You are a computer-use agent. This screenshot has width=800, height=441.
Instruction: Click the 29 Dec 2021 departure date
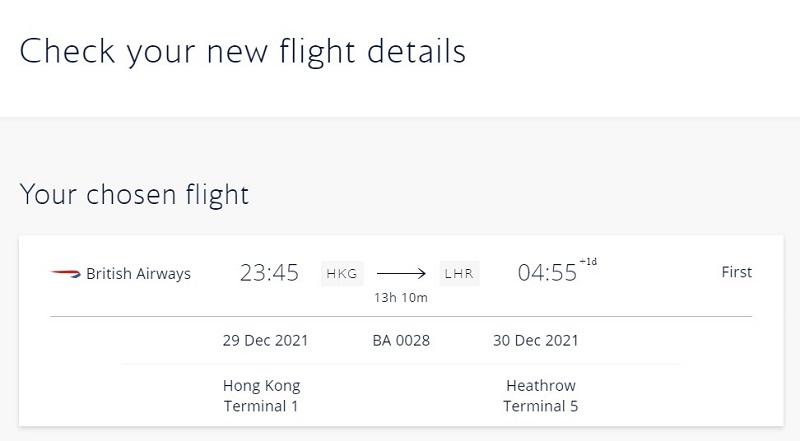tap(265, 340)
